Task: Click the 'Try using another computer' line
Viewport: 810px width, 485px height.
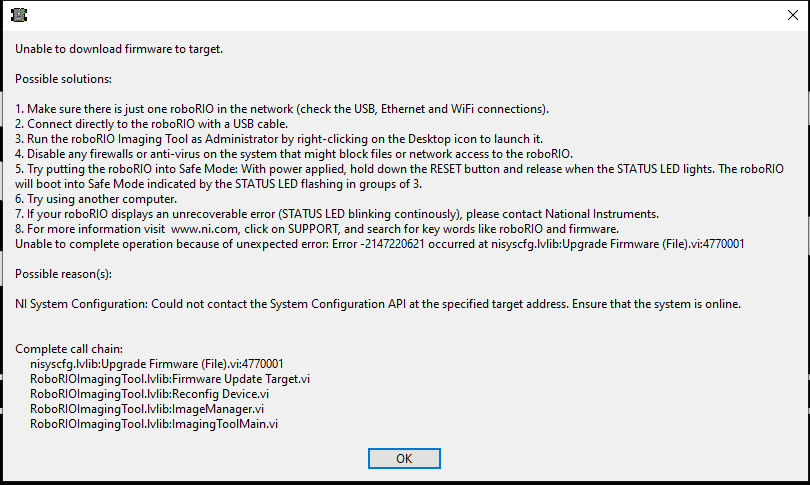Action: (x=96, y=199)
